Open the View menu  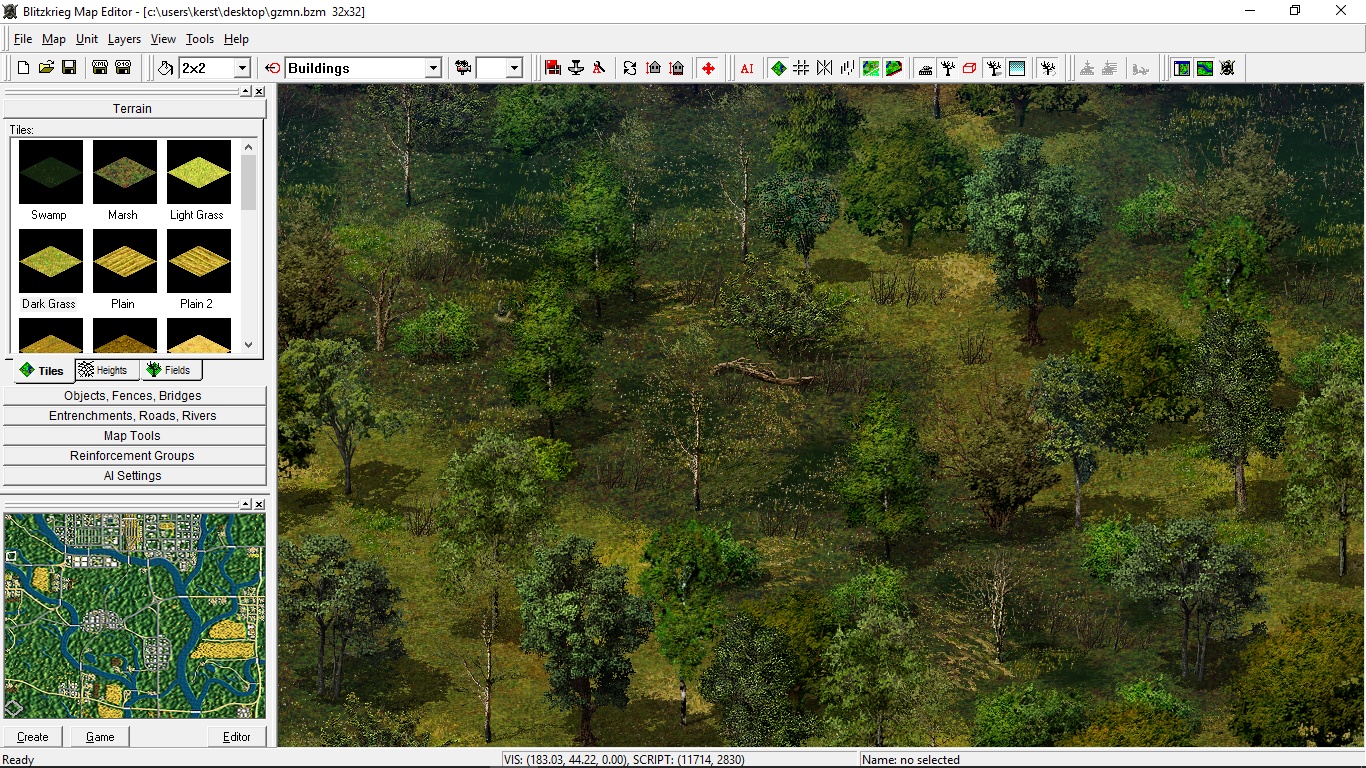click(163, 39)
